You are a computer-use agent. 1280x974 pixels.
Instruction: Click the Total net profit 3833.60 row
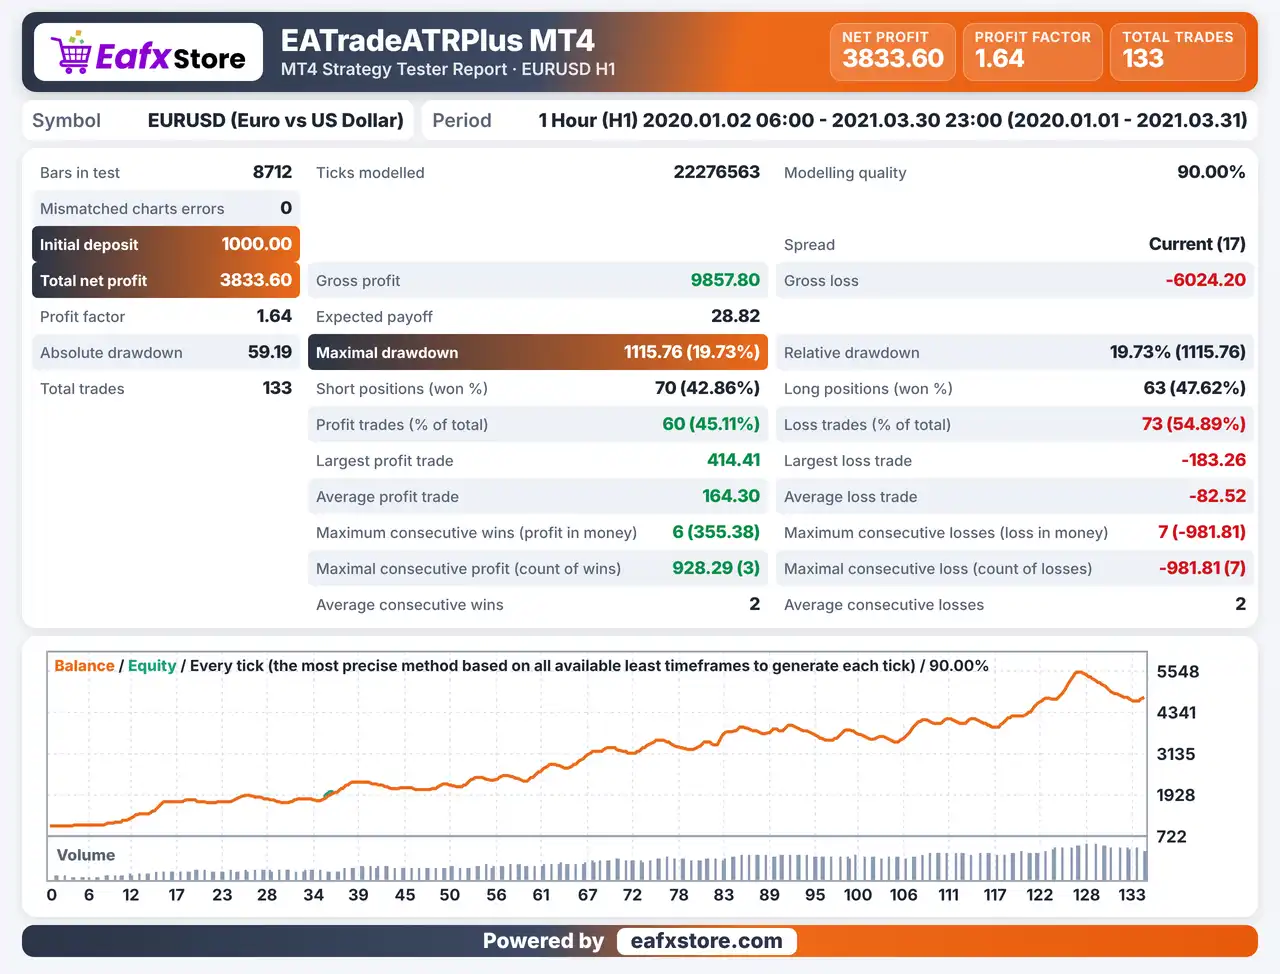pyautogui.click(x=166, y=280)
